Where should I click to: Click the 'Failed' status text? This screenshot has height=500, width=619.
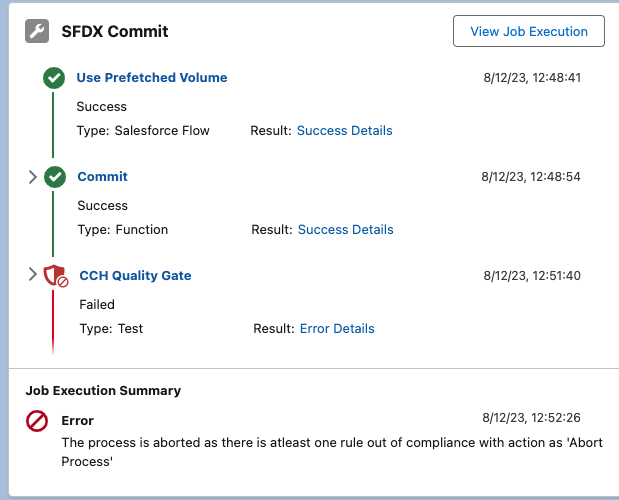(97, 305)
